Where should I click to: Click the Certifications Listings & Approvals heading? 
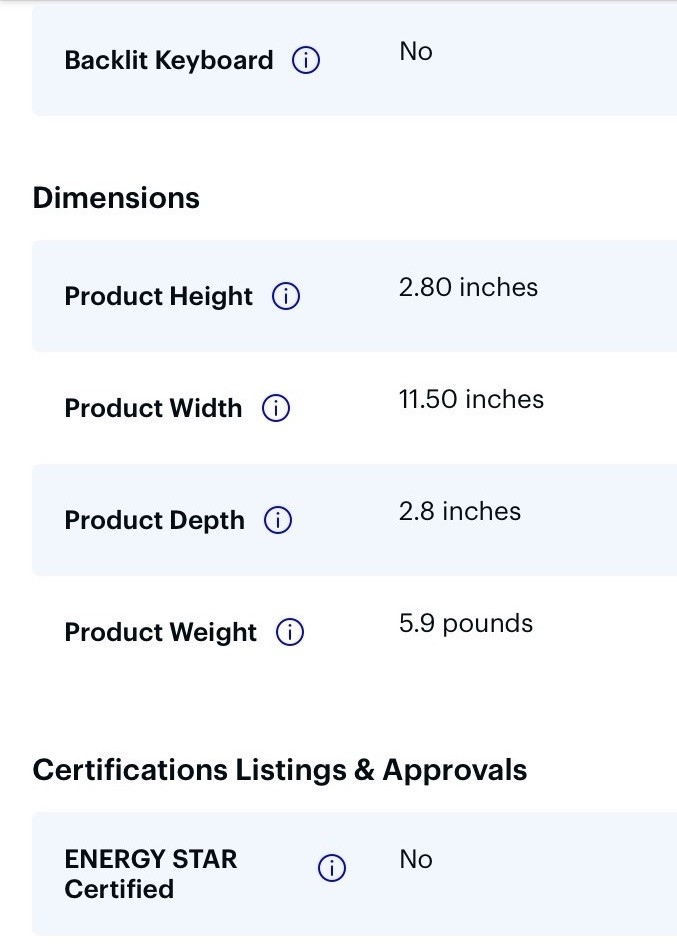tap(280, 770)
